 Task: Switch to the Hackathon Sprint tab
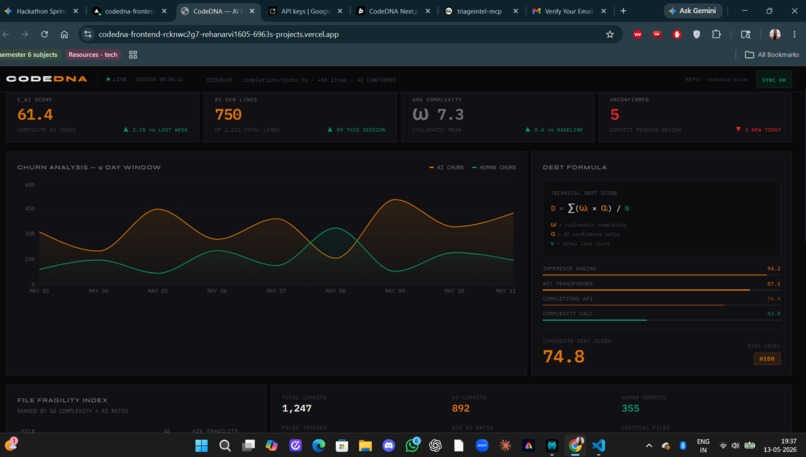coord(40,11)
